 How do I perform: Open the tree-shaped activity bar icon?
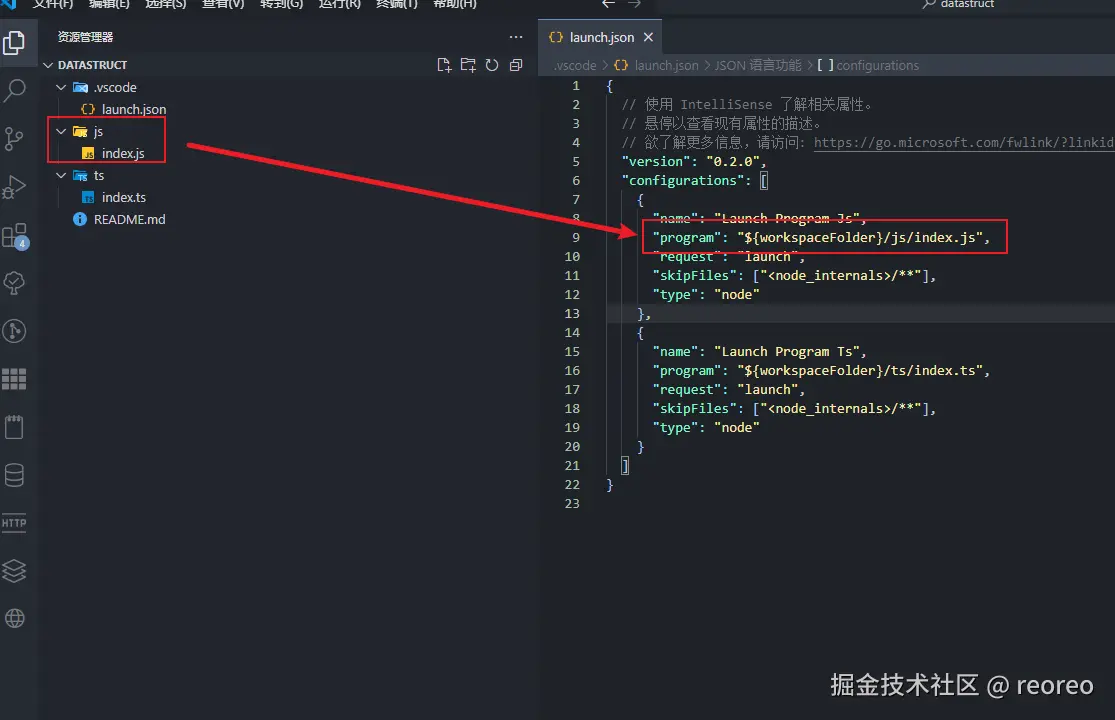click(x=14, y=283)
